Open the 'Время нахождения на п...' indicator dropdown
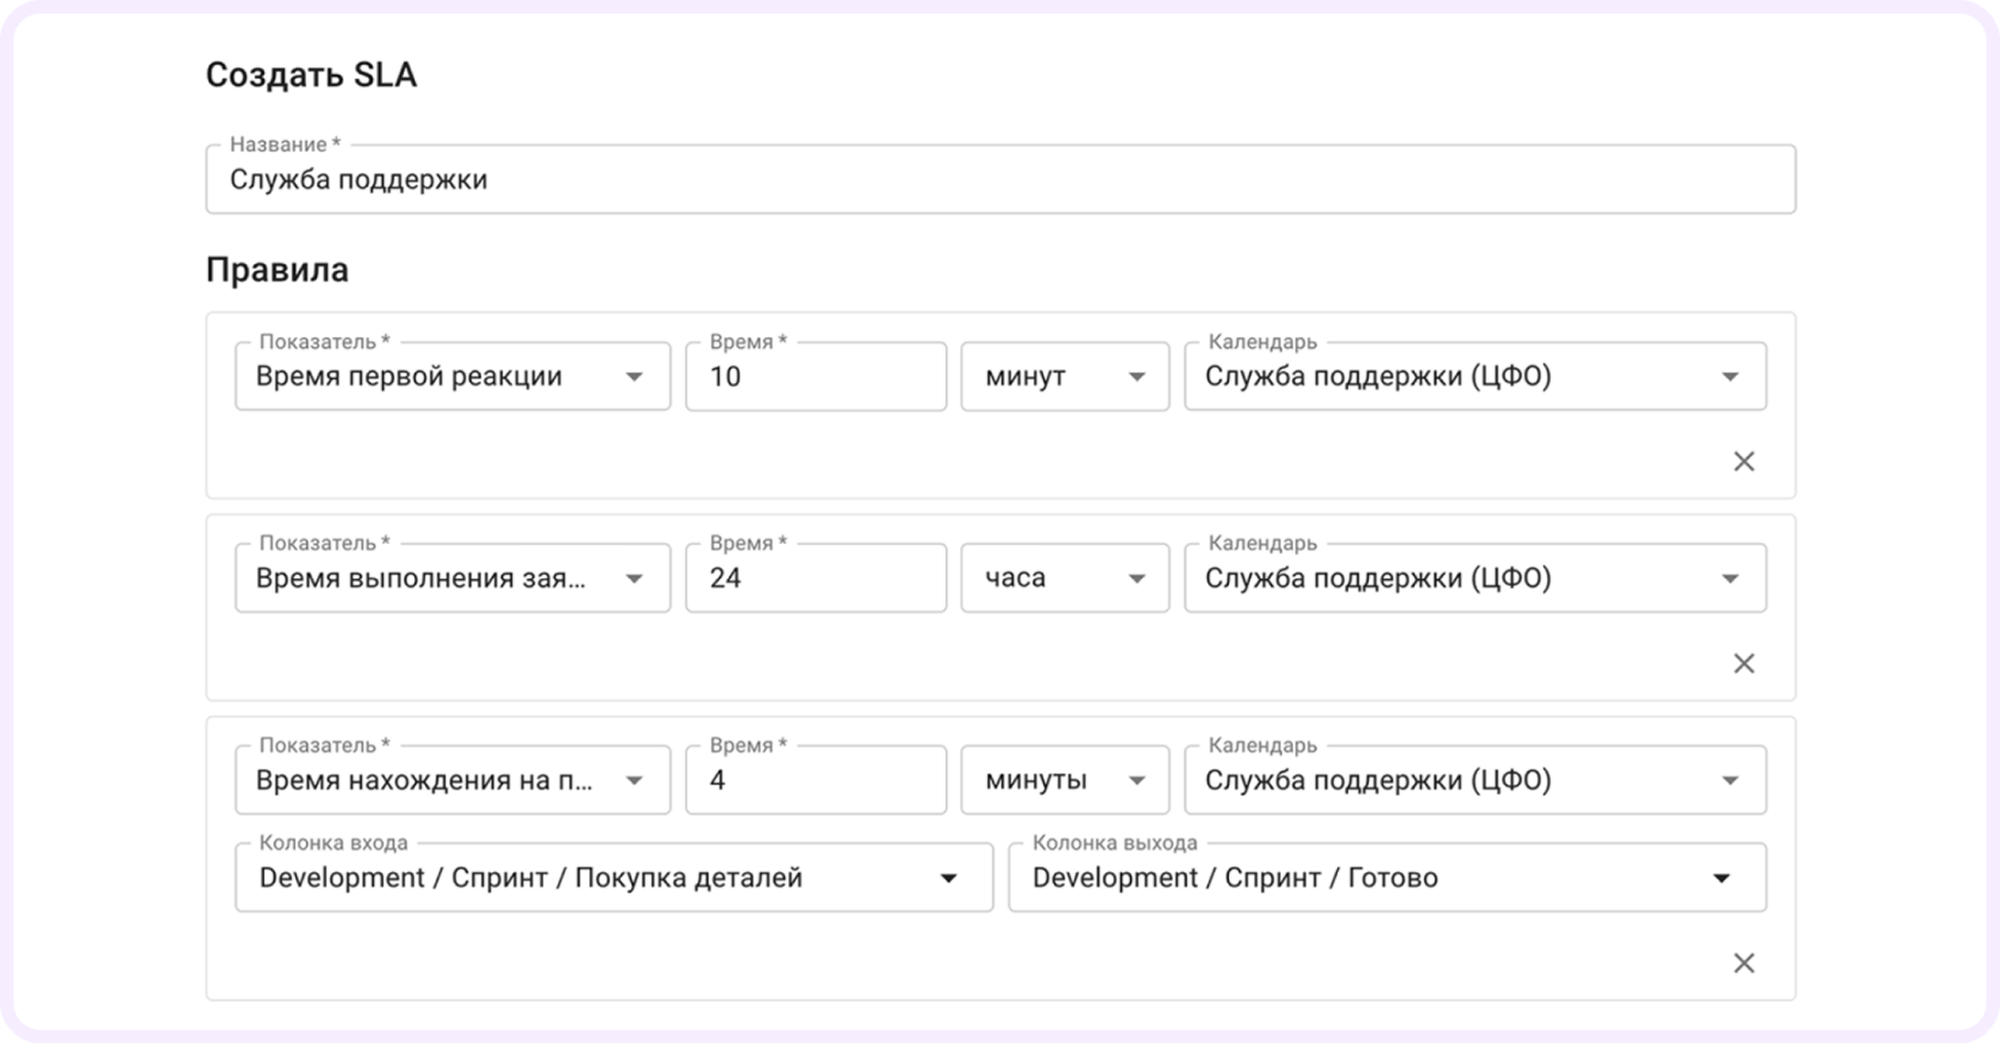This screenshot has width=2000, height=1043. tap(452, 781)
